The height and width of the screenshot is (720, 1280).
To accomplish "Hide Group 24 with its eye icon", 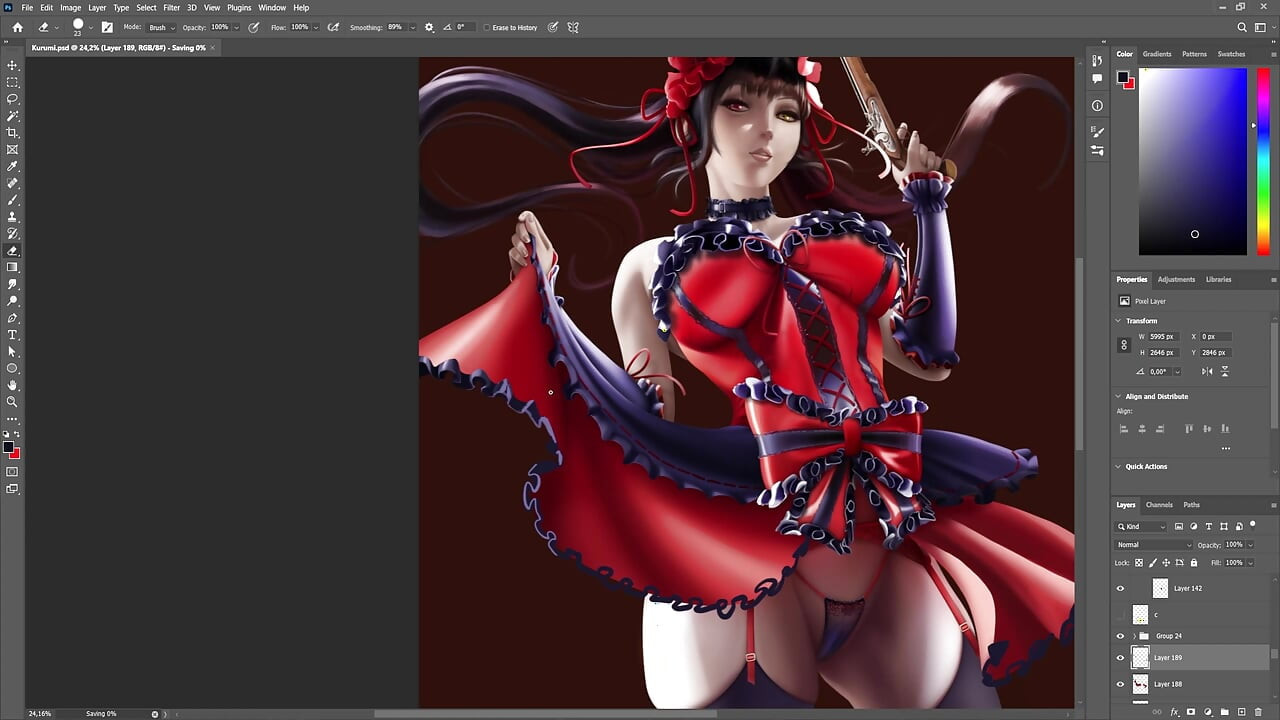I will (x=1120, y=636).
